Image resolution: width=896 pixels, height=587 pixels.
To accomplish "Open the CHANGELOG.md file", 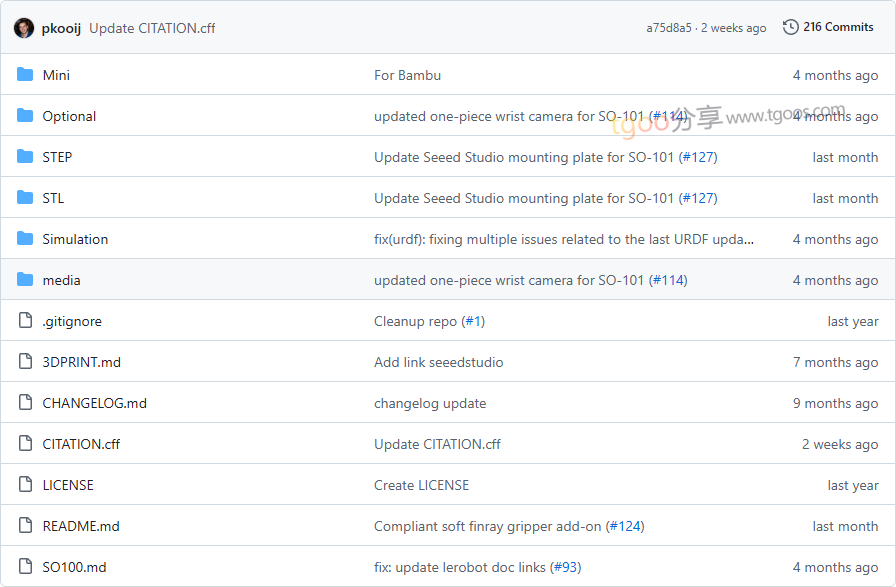I will [x=94, y=403].
